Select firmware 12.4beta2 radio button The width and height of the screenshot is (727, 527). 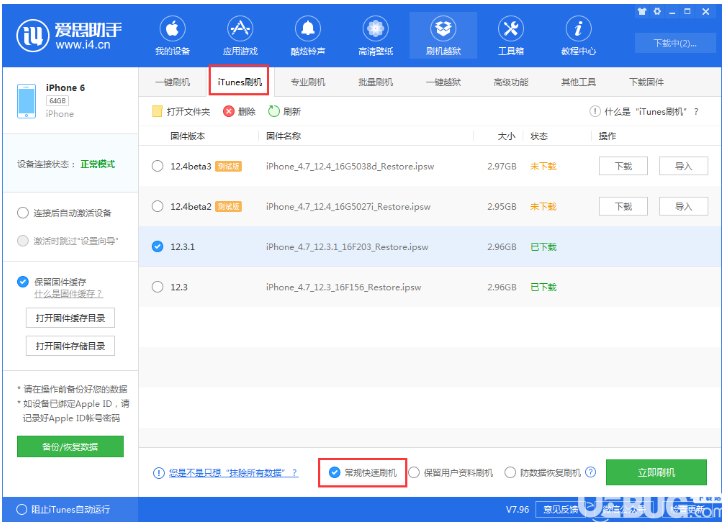pyautogui.click(x=158, y=206)
